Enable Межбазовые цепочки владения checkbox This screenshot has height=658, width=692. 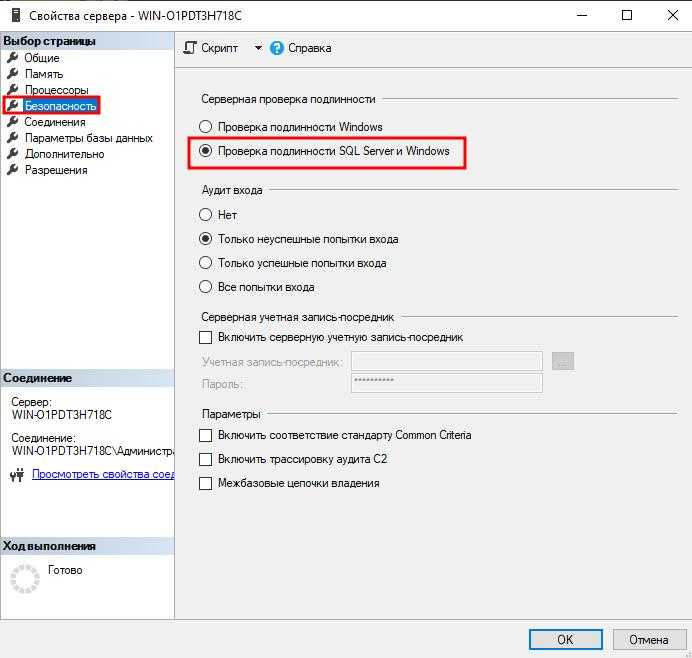(x=205, y=483)
